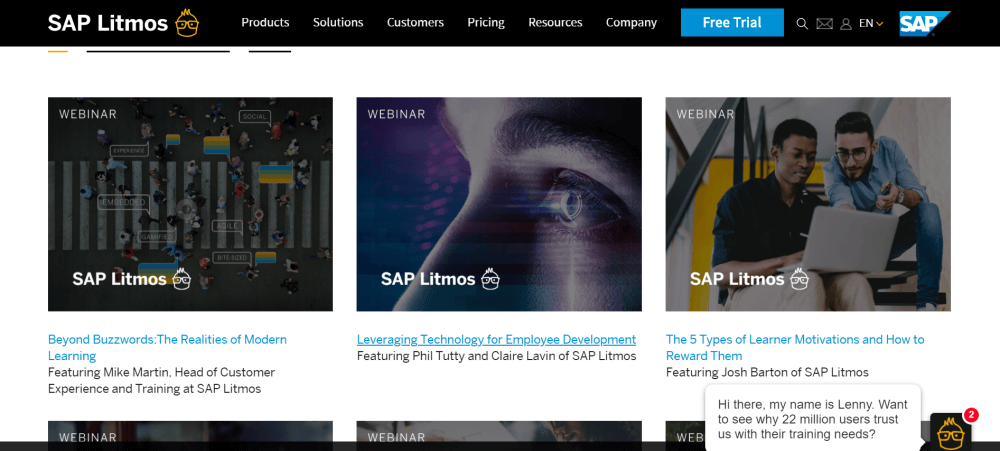Click the red chat notification badge
The image size is (1000, 451).
coord(971,415)
